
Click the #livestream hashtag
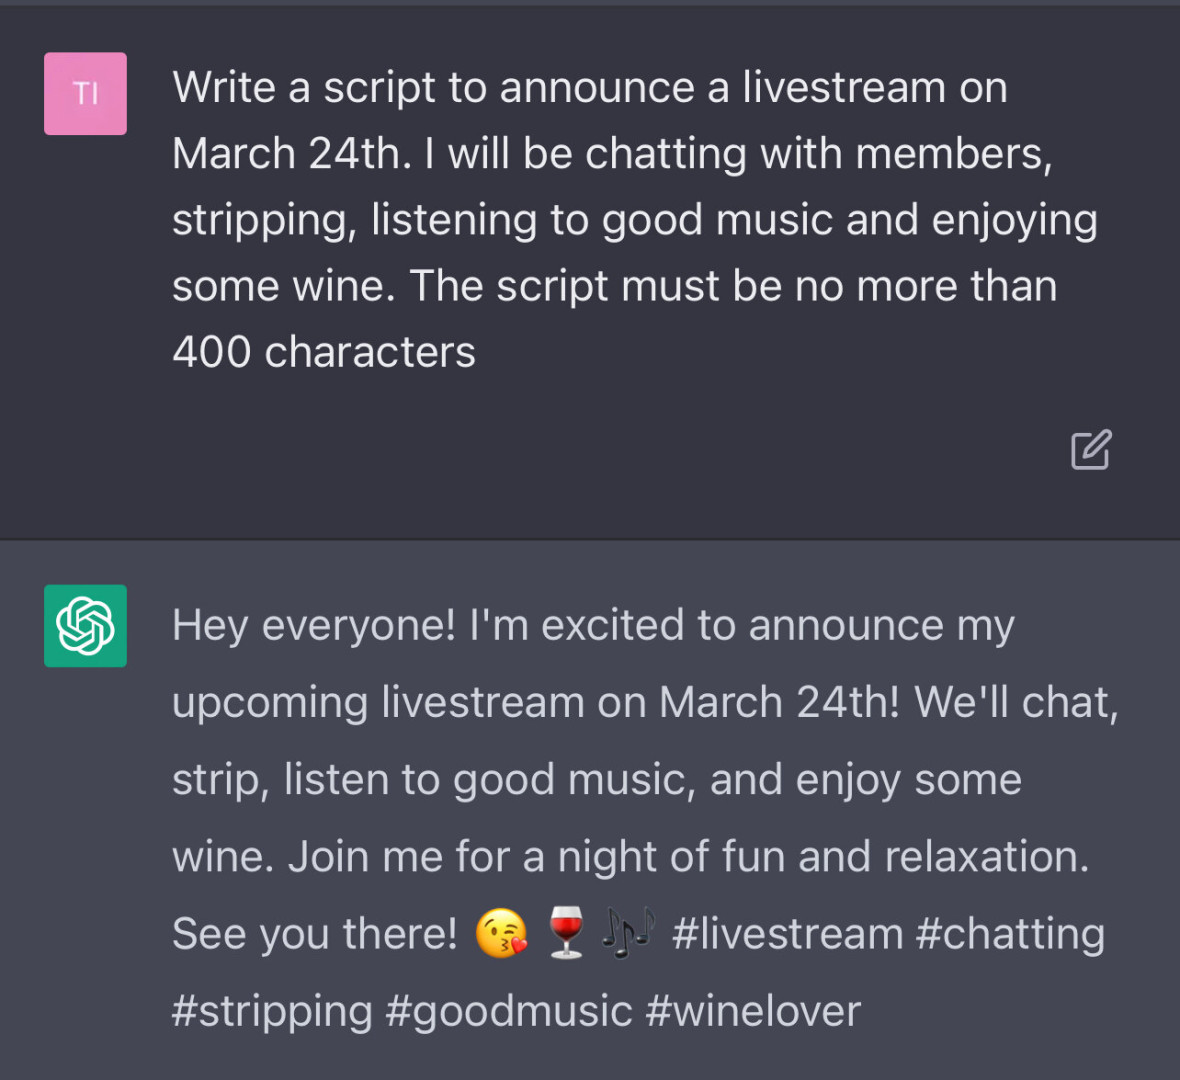point(788,934)
